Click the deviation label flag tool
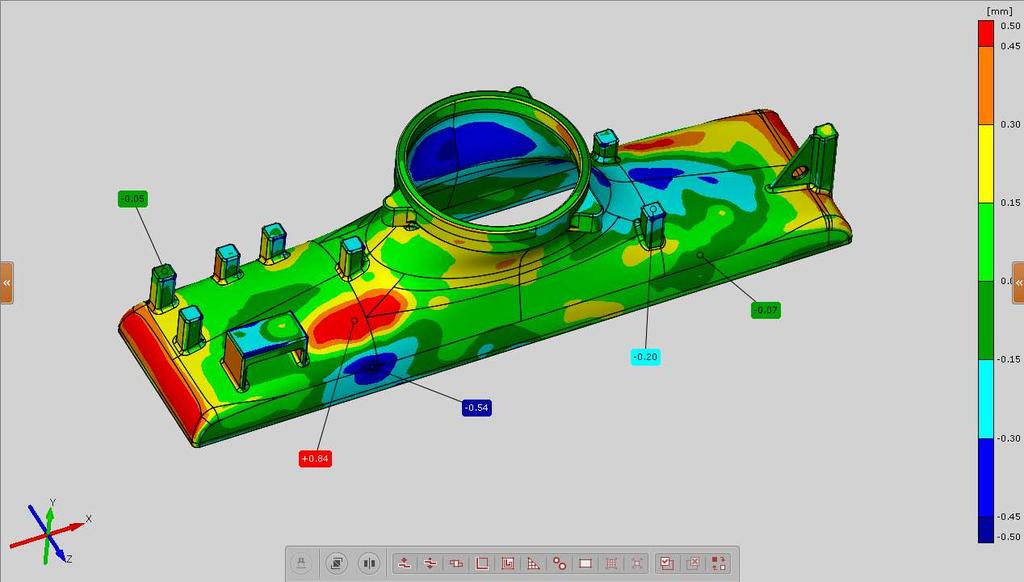This screenshot has width=1024, height=582. point(456,562)
